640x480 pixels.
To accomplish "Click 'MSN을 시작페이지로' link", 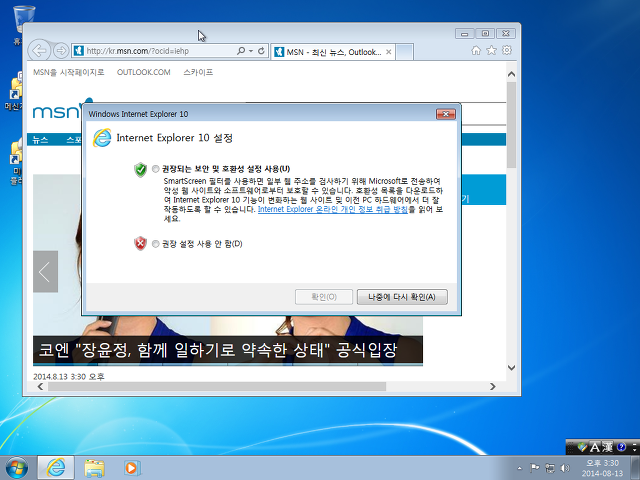I will coord(69,72).
